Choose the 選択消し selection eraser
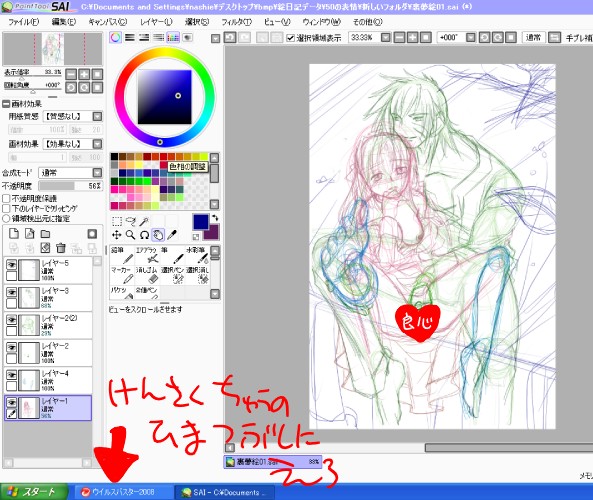The height and width of the screenshot is (500, 593). click(x=197, y=275)
